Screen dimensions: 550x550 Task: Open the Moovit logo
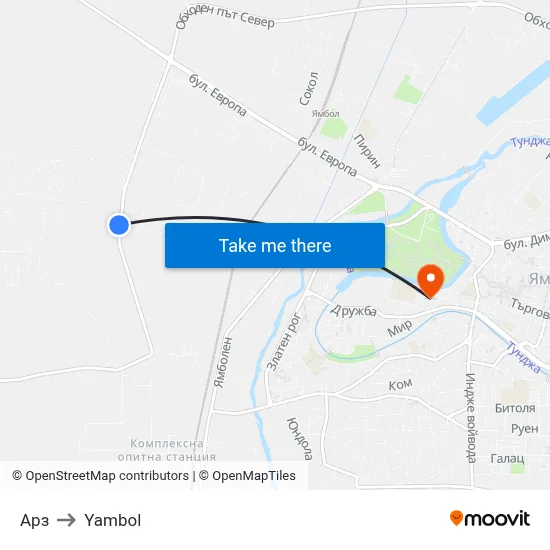(490, 519)
